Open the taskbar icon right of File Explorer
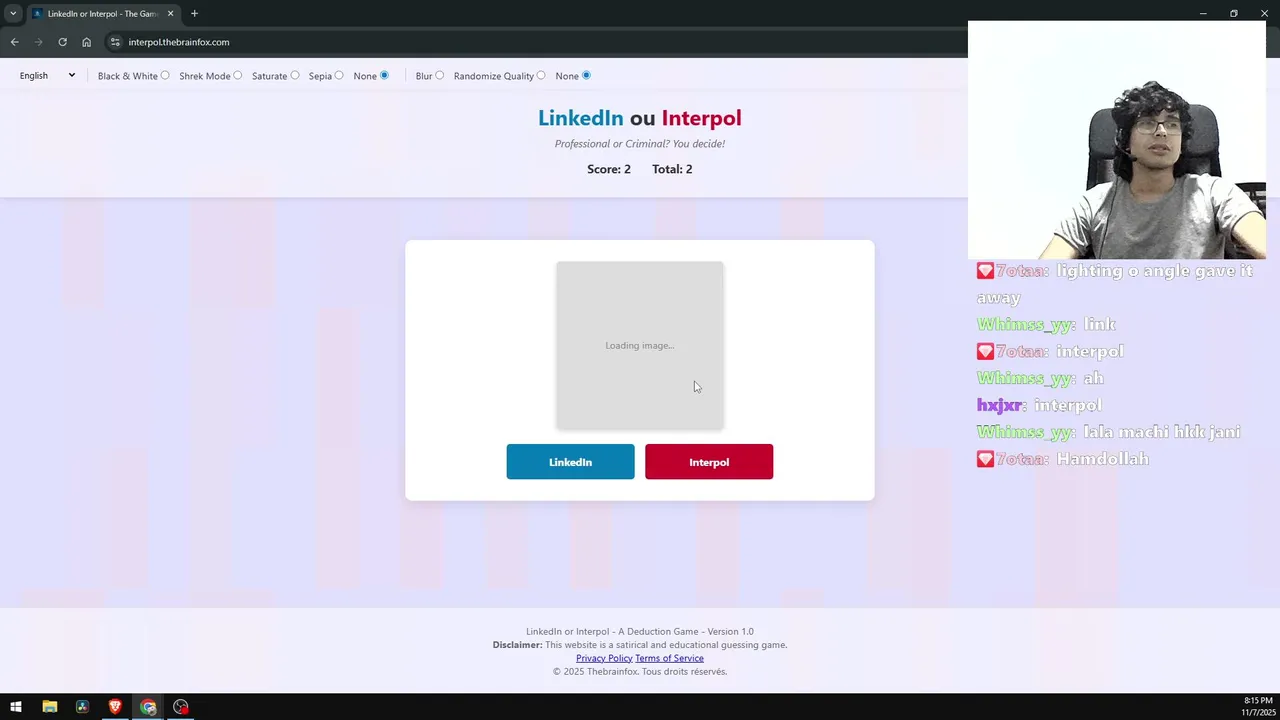Viewport: 1280px width, 720px height. [x=82, y=707]
